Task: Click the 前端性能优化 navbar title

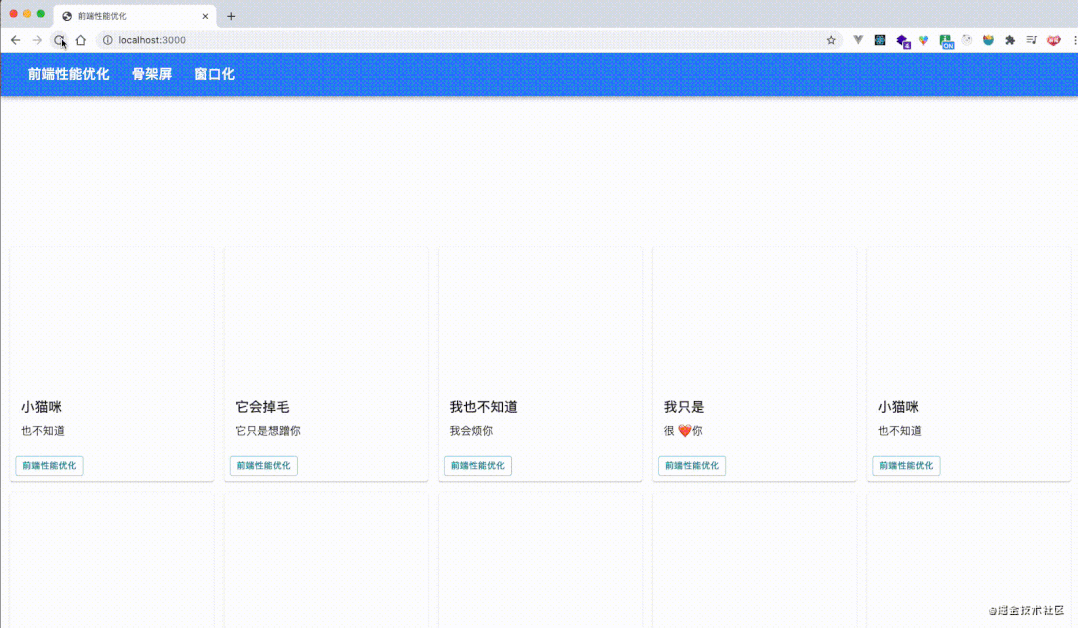Action: coord(68,74)
